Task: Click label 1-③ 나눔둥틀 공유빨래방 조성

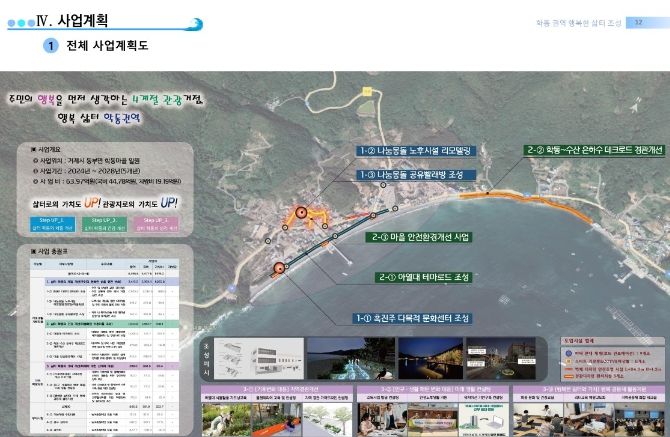Action: (408, 174)
